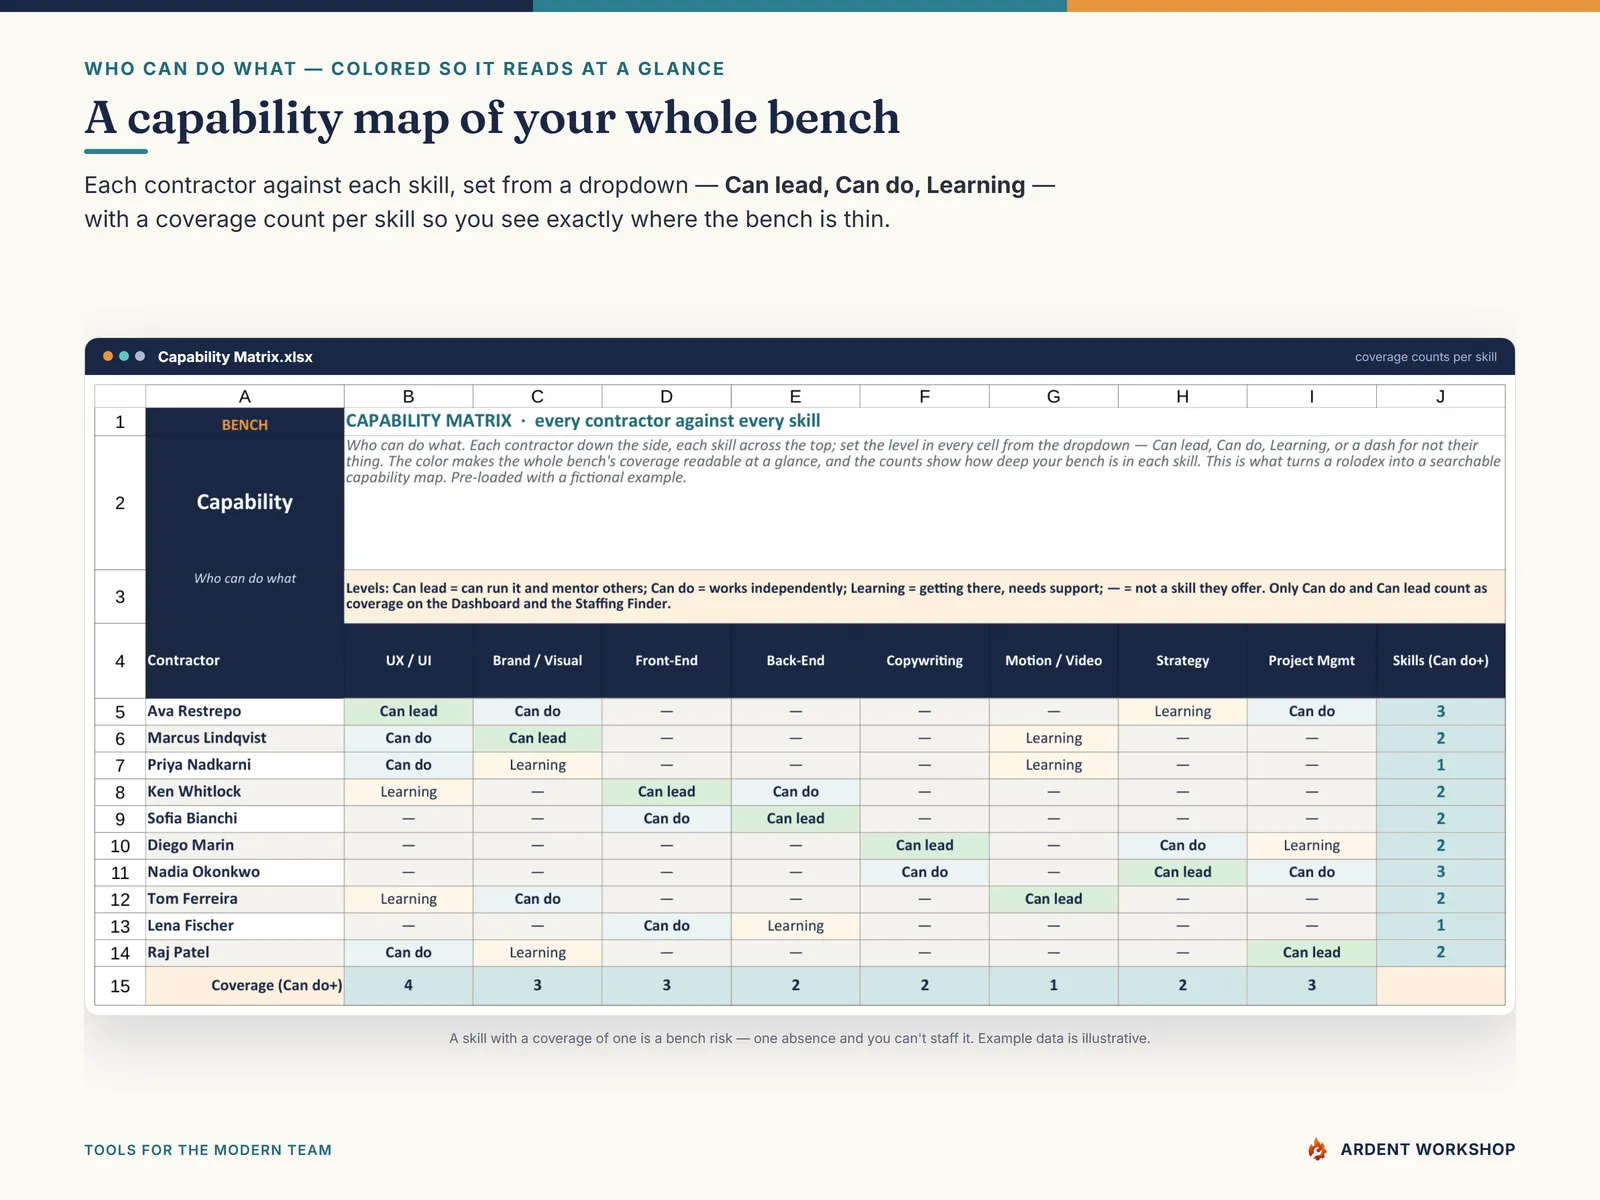Open Marcus Lindqvist's Brand / Visual 'Can lead' cell
This screenshot has height=1200, width=1600.
click(537, 738)
